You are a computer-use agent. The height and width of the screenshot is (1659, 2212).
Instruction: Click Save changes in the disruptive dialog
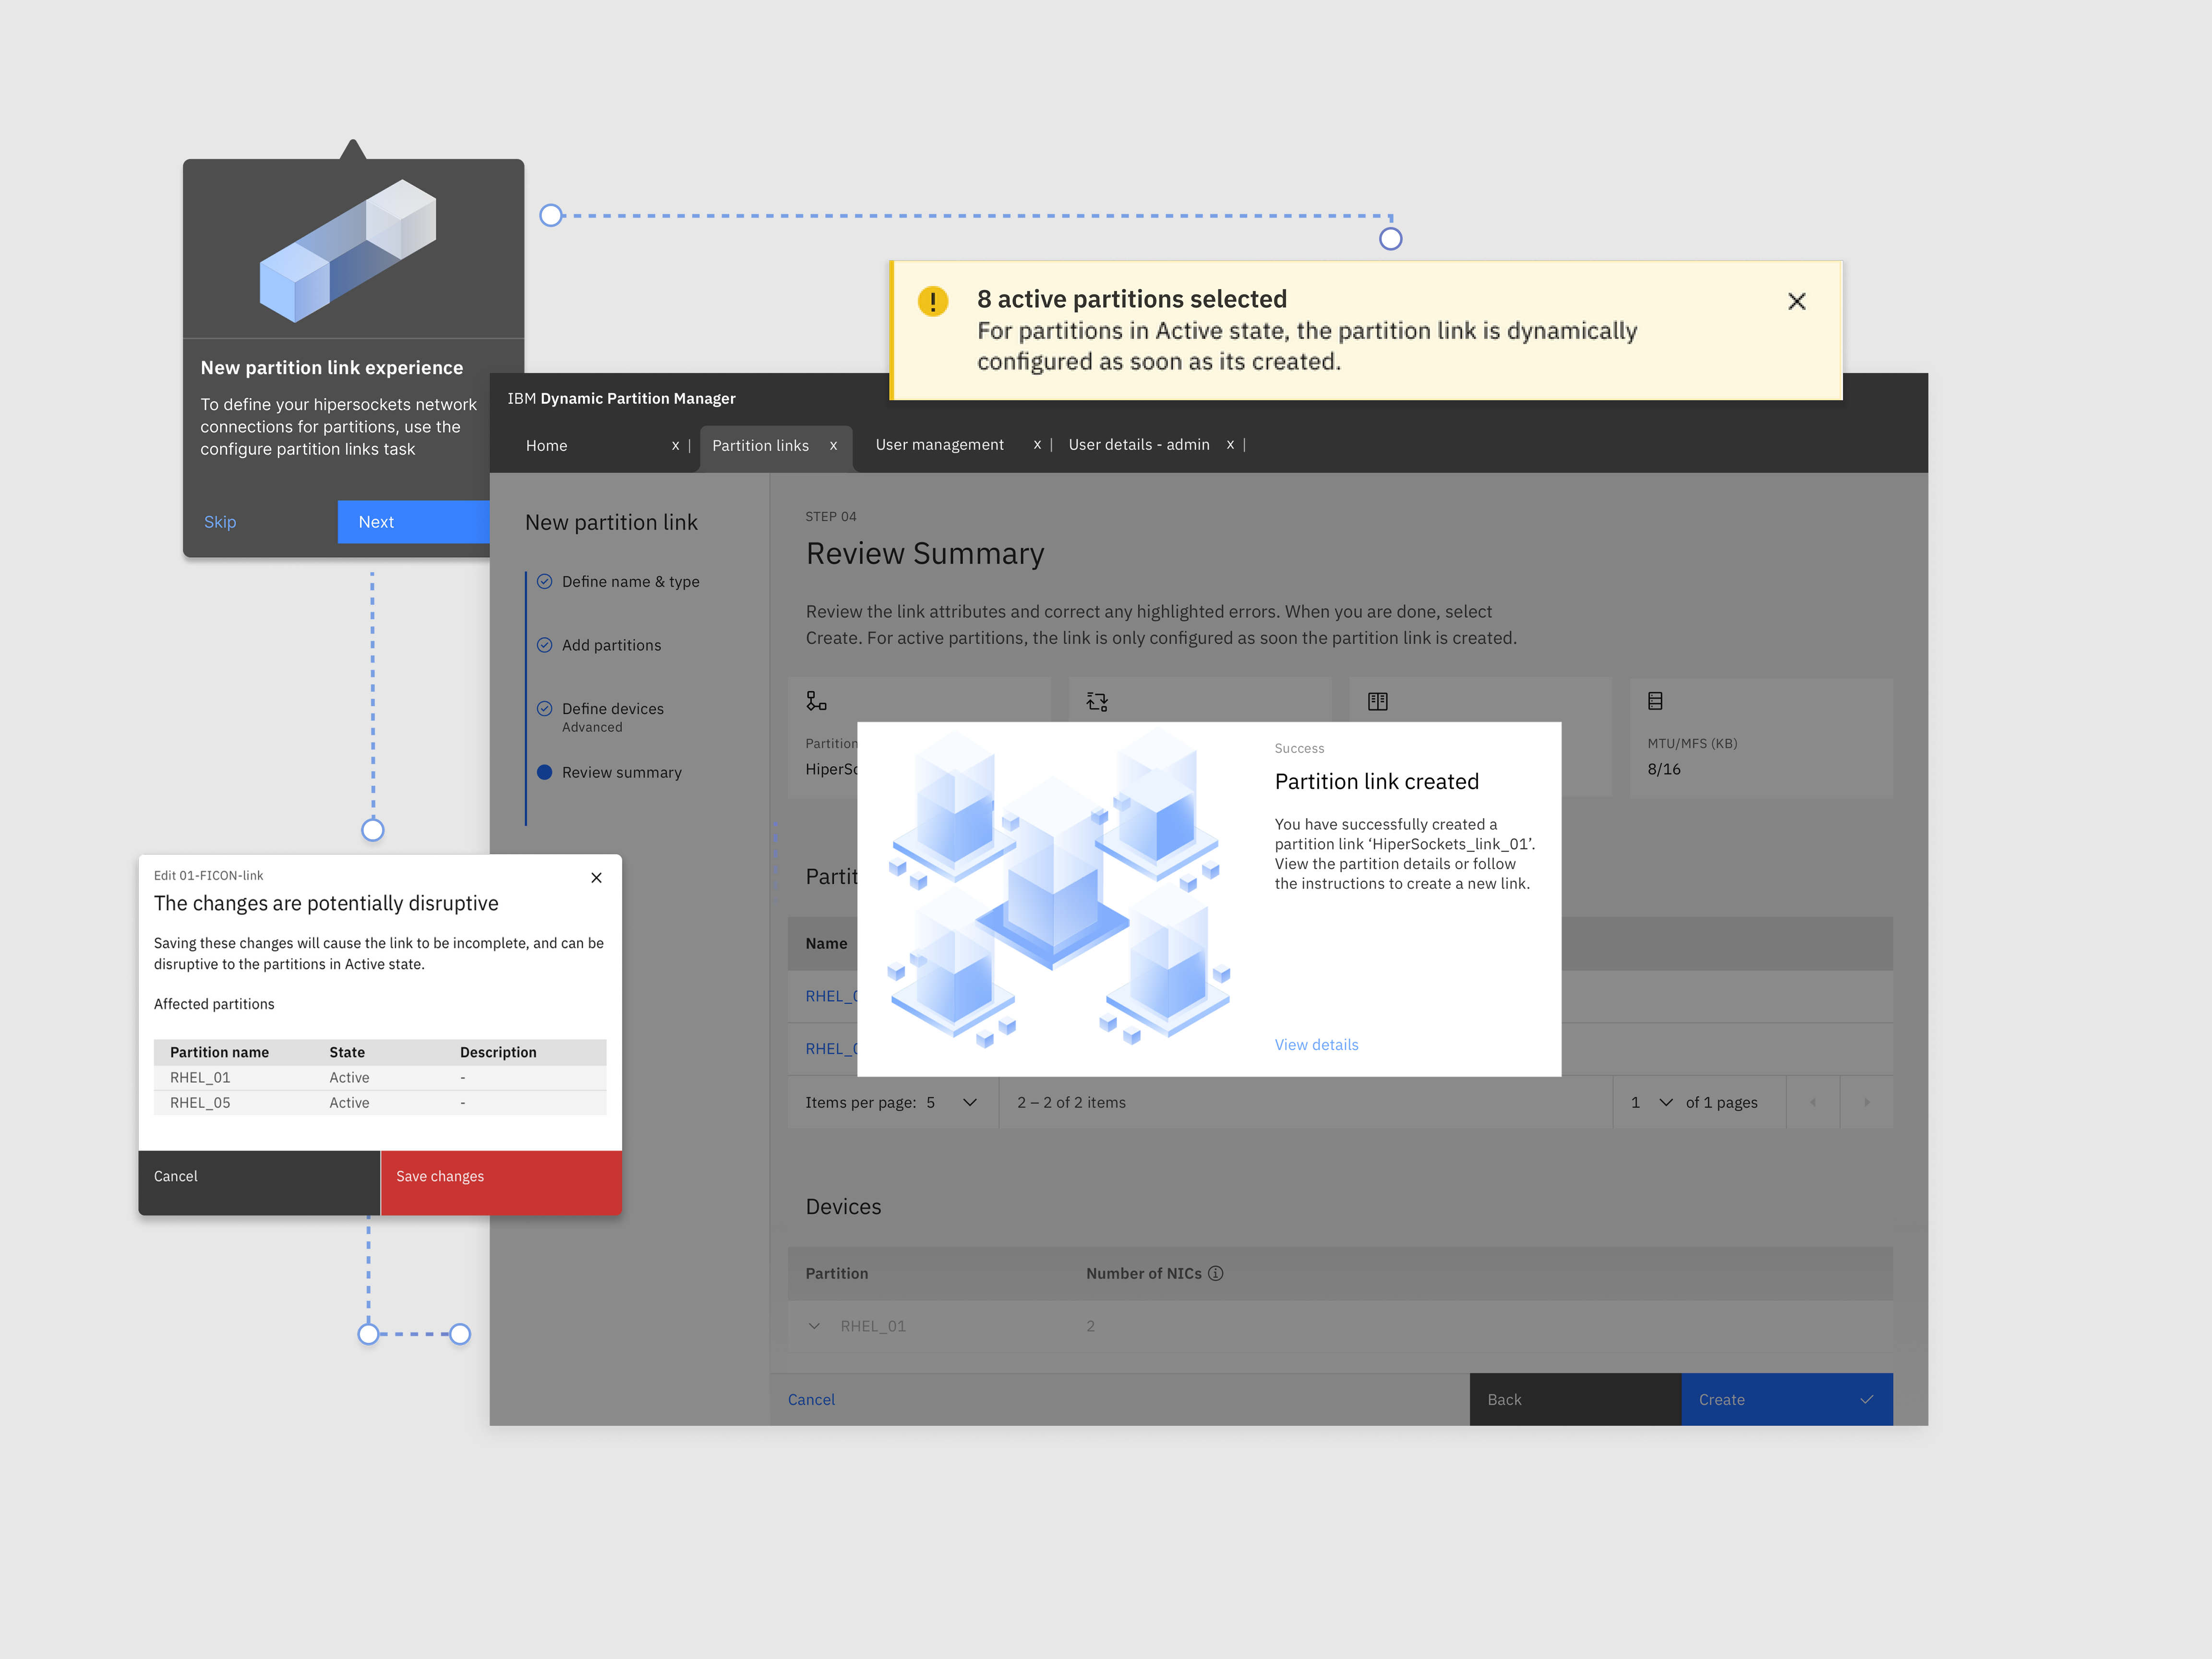[x=501, y=1182]
